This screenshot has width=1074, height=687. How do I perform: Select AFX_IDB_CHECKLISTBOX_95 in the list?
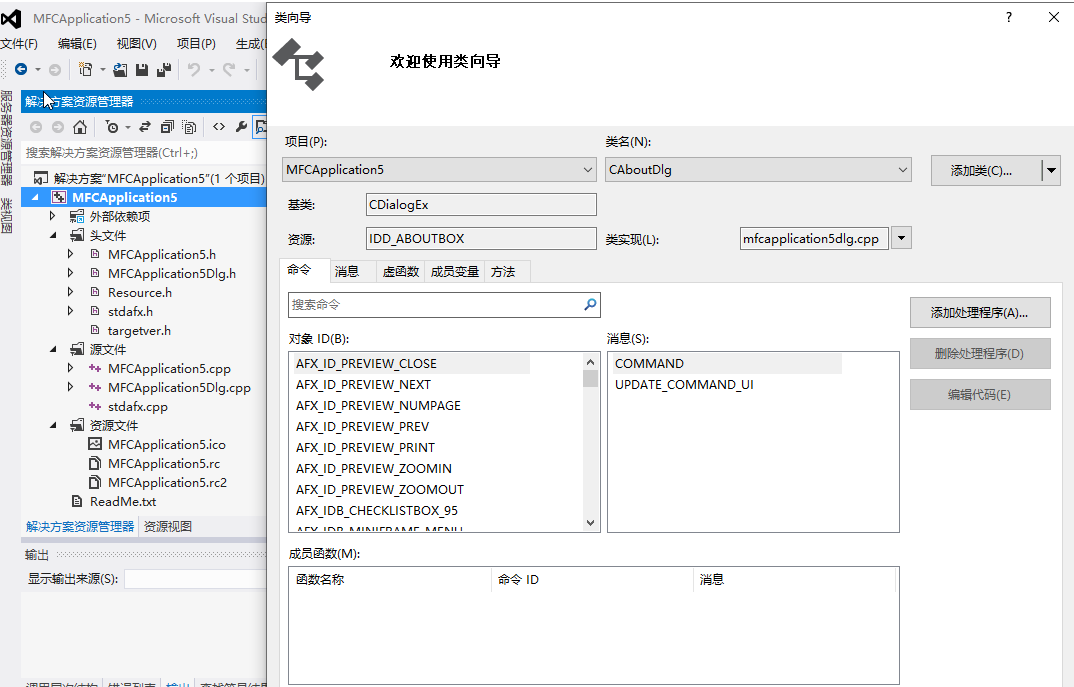(x=377, y=510)
